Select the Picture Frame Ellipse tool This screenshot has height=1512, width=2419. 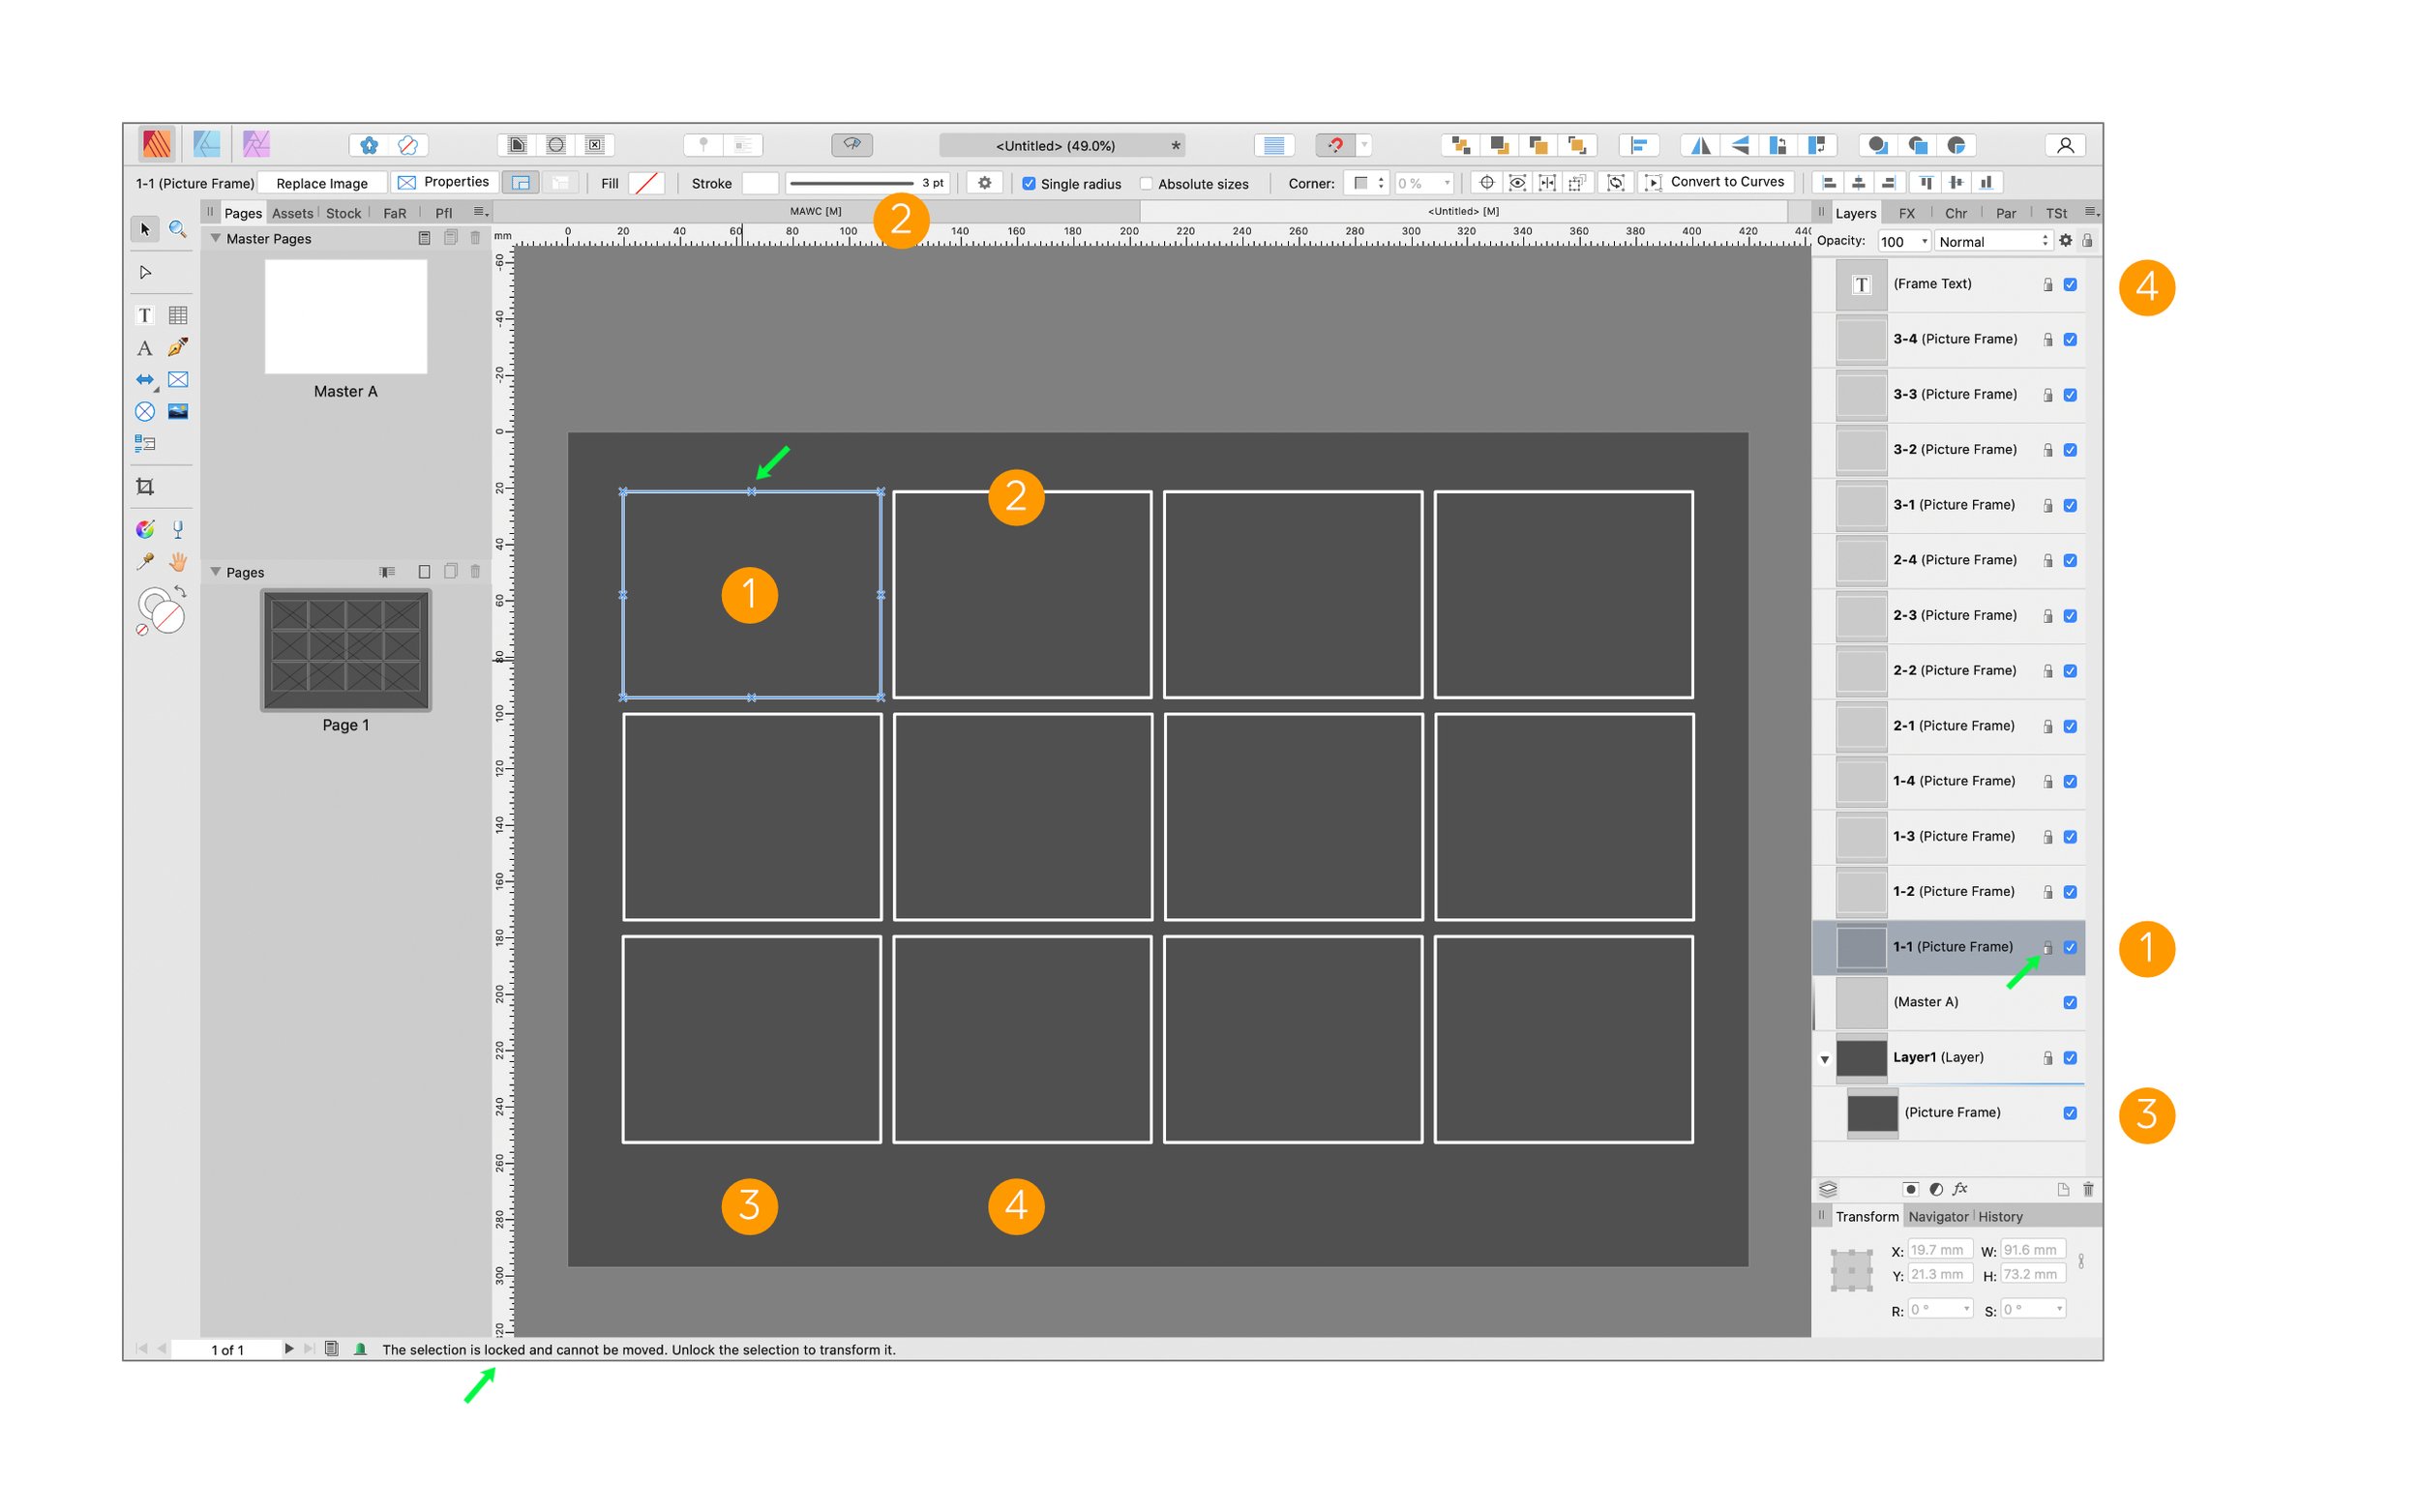145,411
